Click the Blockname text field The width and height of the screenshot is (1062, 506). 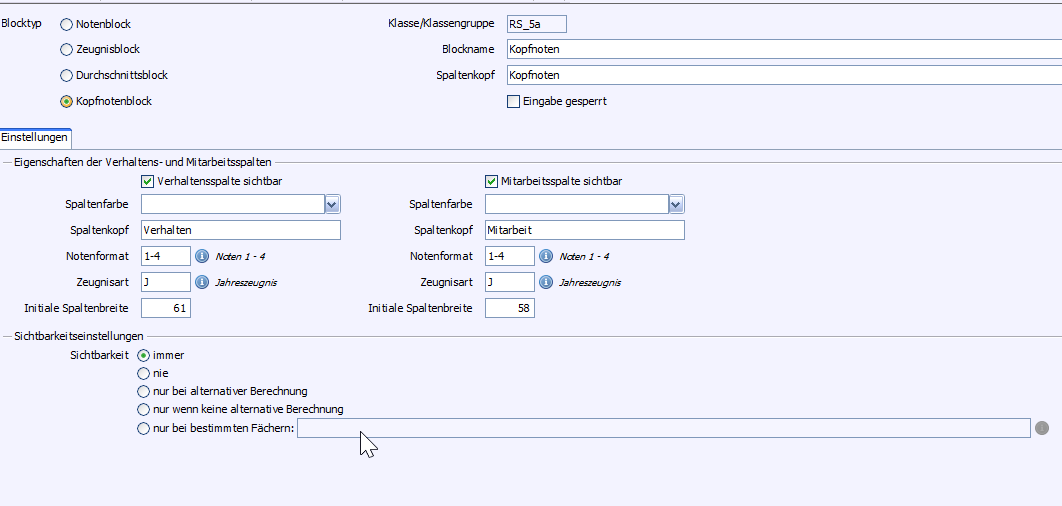pos(780,49)
